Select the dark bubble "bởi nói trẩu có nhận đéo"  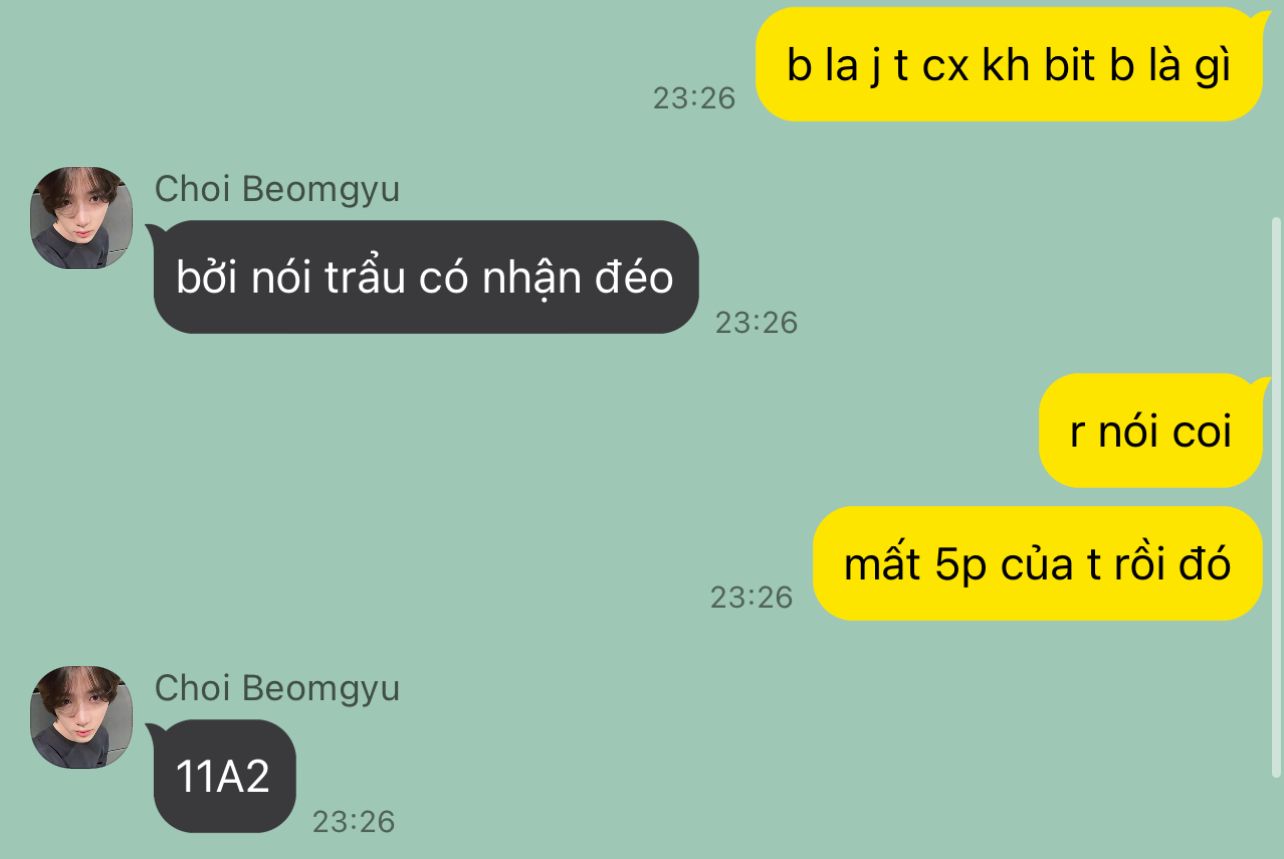coord(425,277)
